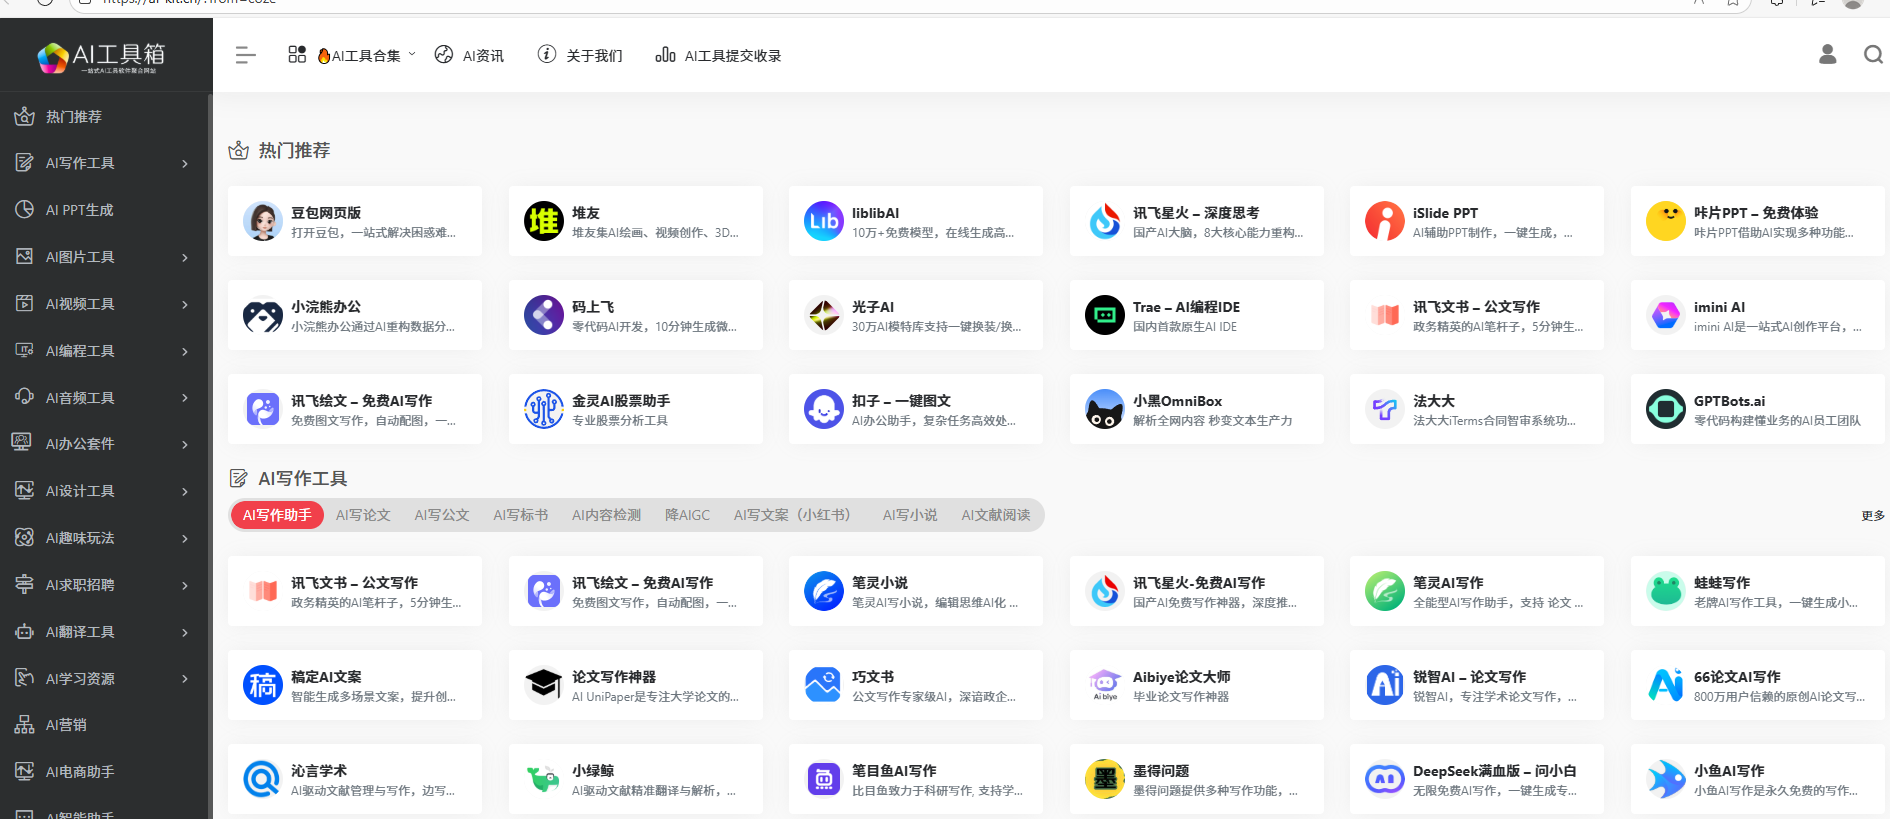Expand the AI办公套件 sidebar chevron
1890x819 pixels.
(185, 444)
